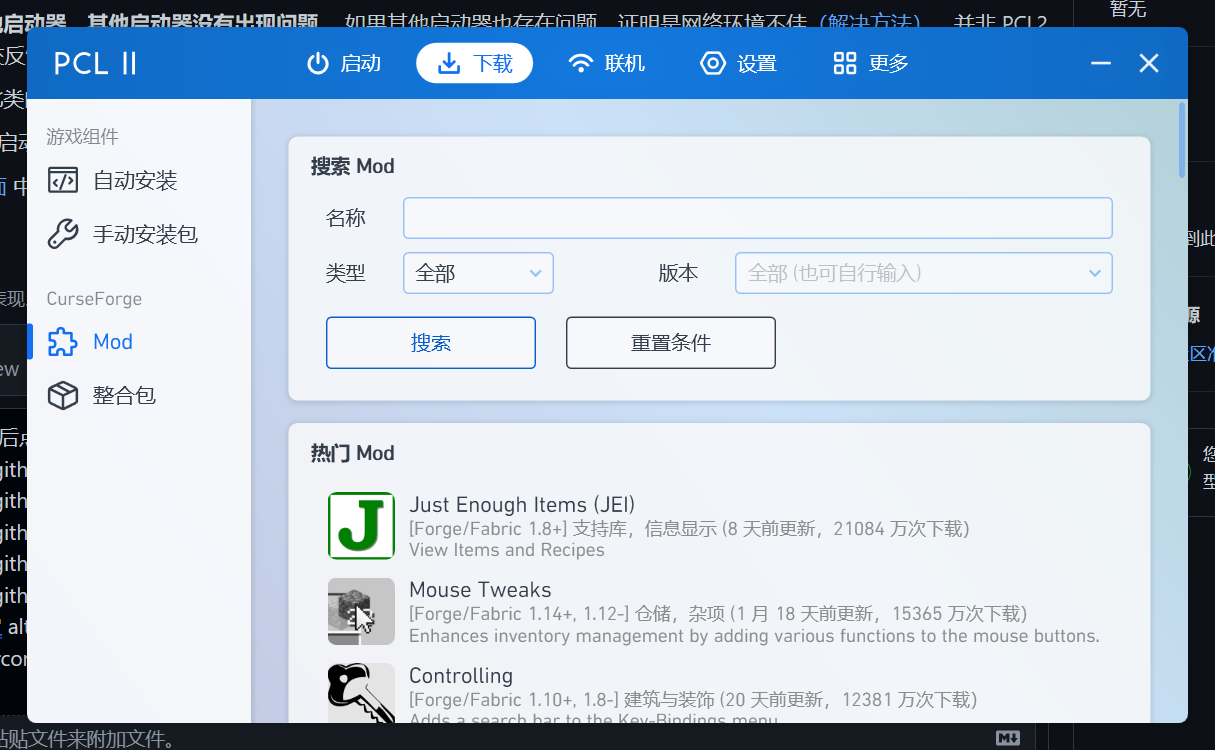Switch to the 启动 tab

[343, 62]
